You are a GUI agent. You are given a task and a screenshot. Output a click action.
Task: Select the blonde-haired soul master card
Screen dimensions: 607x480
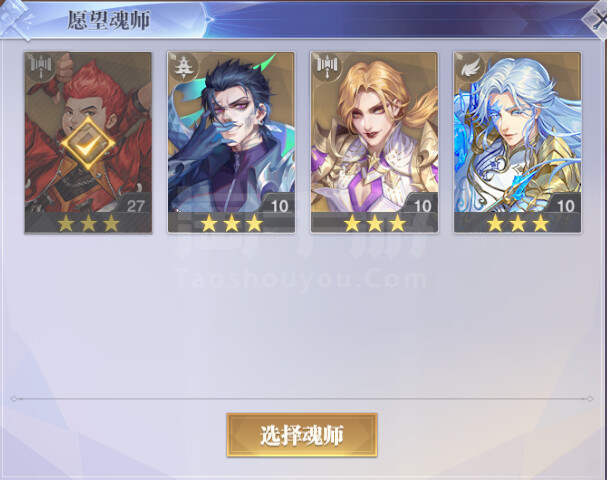tap(374, 142)
